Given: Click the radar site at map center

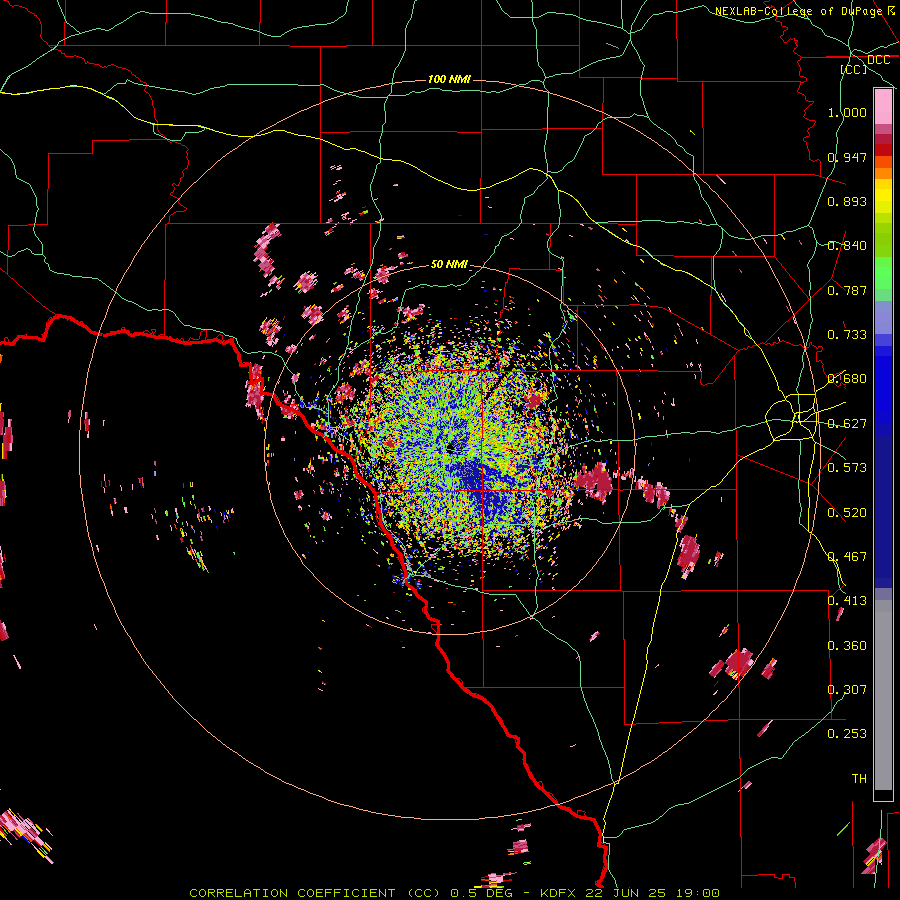Looking at the screenshot, I should pos(451,448).
